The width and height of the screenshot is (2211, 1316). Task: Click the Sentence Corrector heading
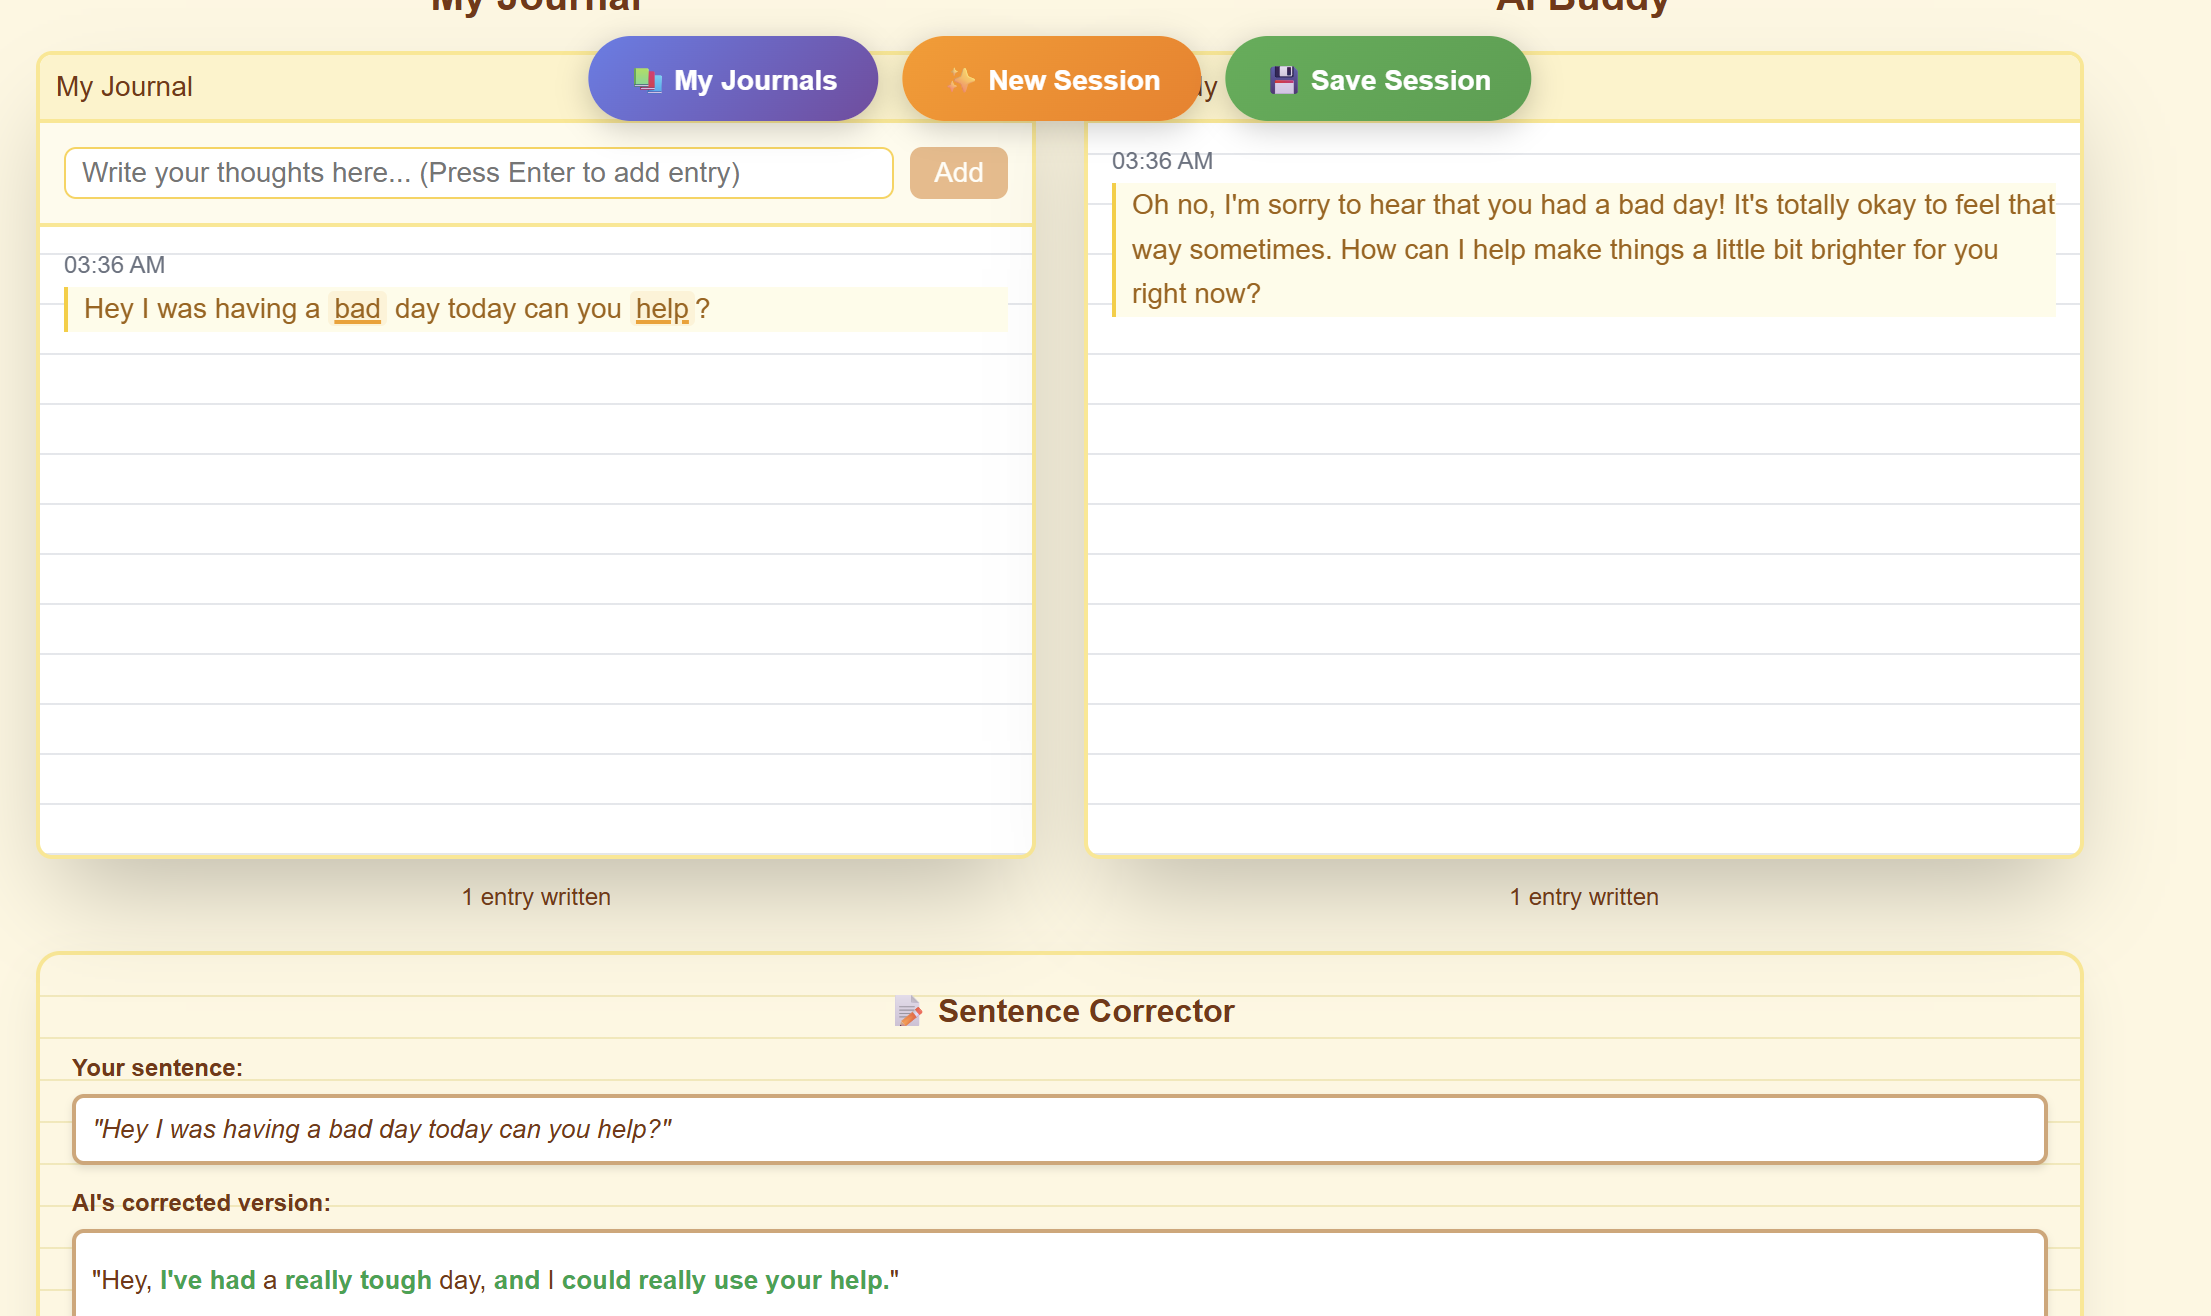(x=1085, y=1011)
